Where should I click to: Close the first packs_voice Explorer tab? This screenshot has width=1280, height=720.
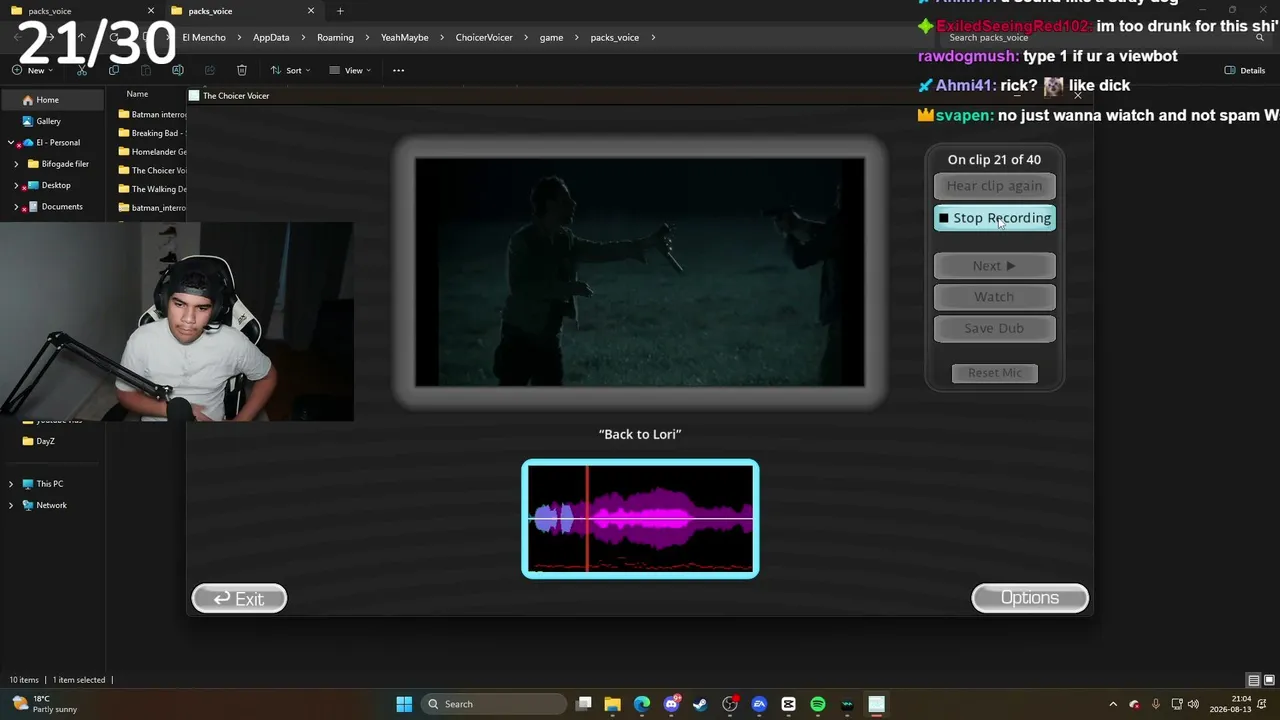click(x=151, y=11)
